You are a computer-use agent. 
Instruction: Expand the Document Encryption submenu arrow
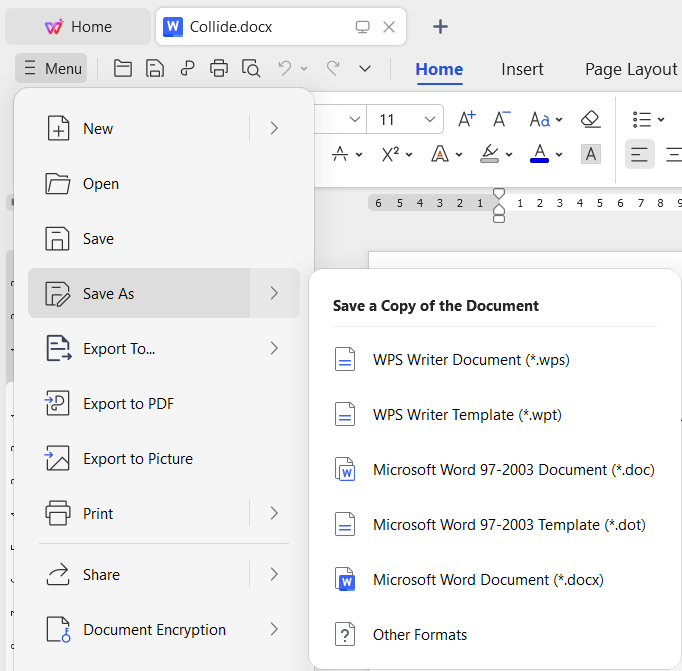pos(274,629)
